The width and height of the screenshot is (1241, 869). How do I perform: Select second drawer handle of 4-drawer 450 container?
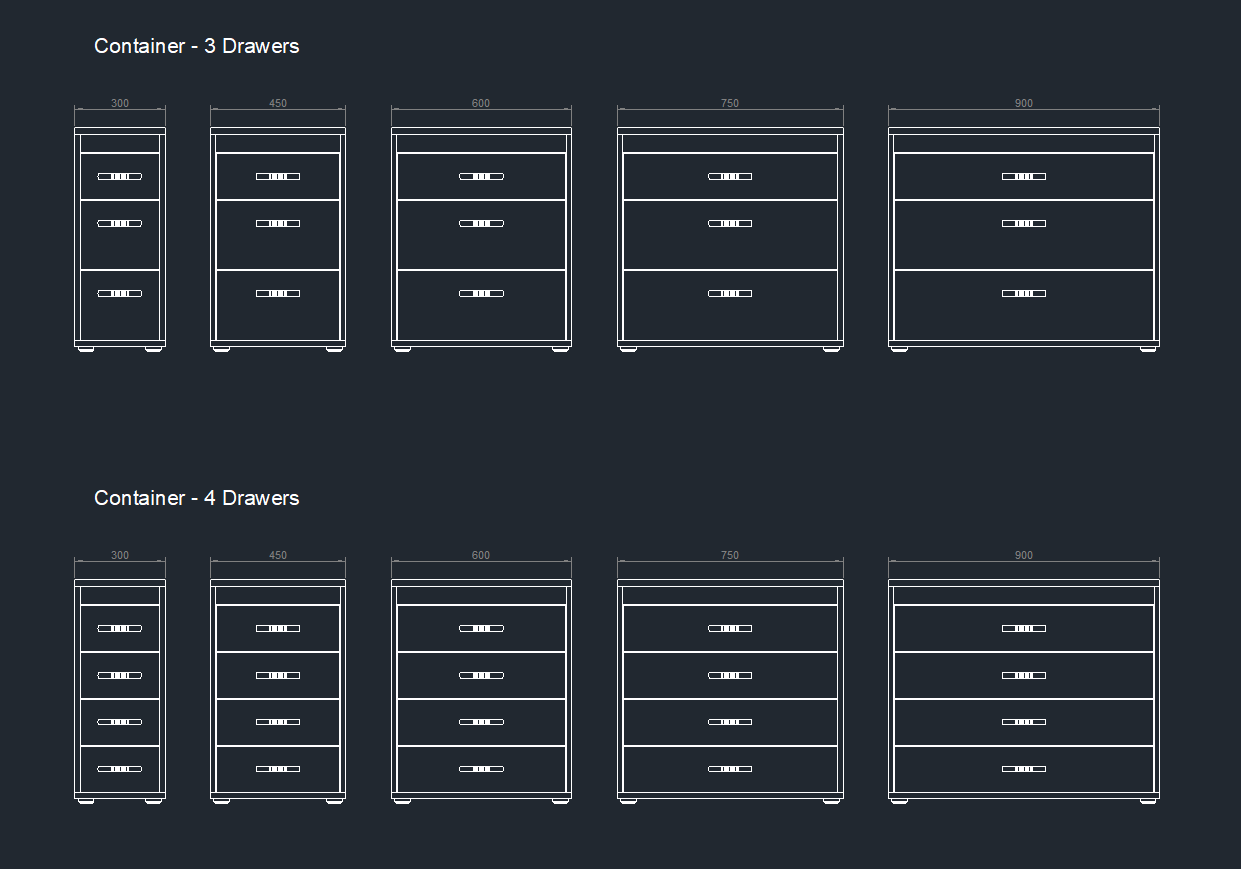[278, 676]
